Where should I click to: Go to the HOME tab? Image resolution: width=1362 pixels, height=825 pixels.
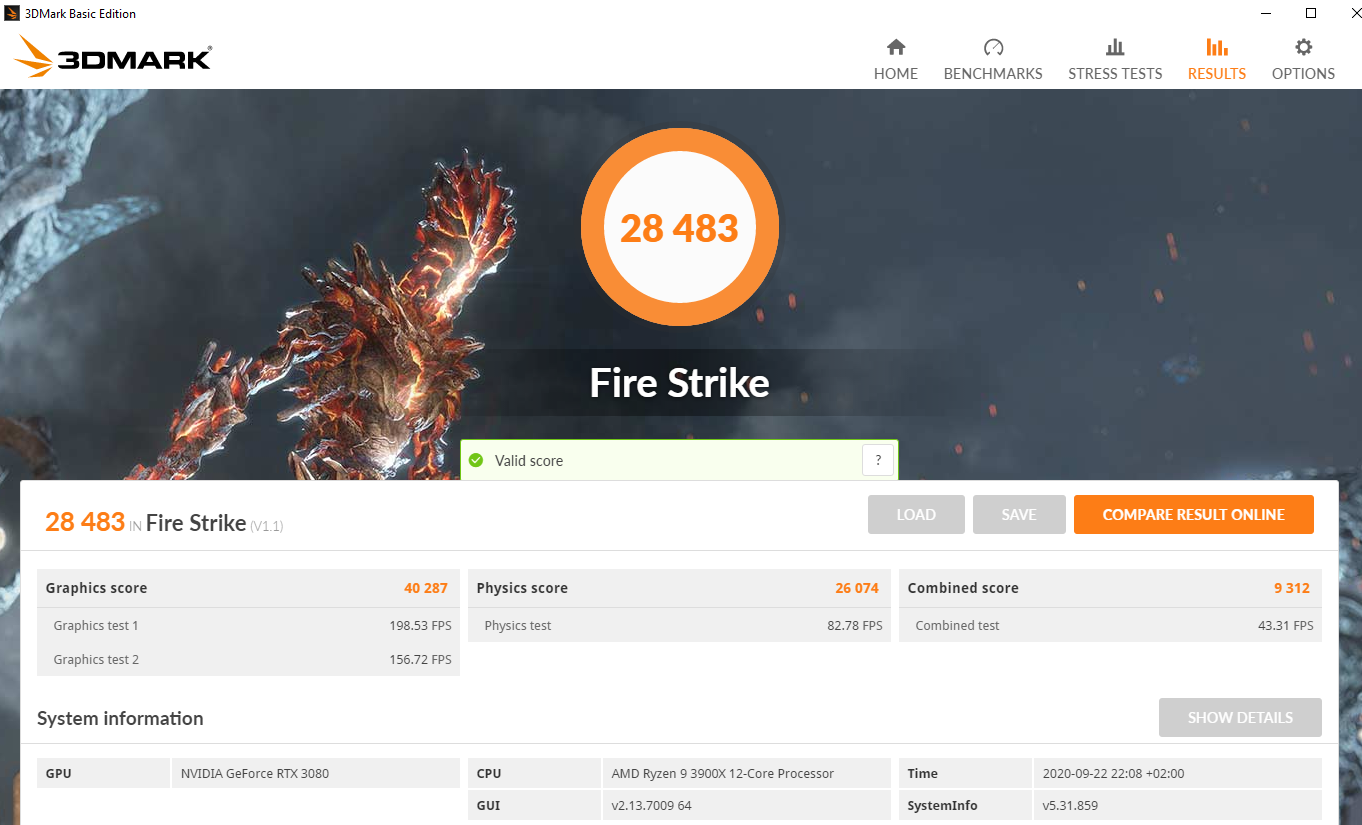pos(896,60)
